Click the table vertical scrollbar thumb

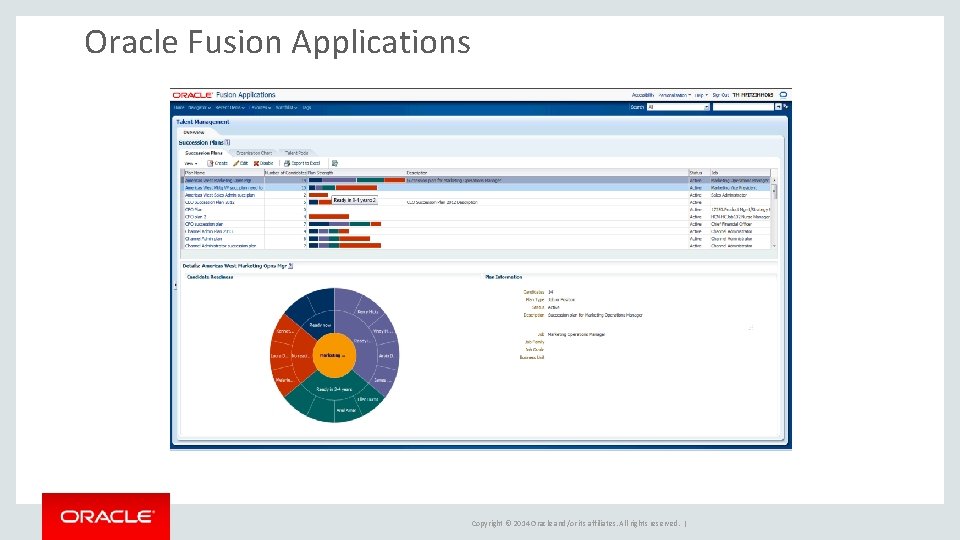pos(774,192)
